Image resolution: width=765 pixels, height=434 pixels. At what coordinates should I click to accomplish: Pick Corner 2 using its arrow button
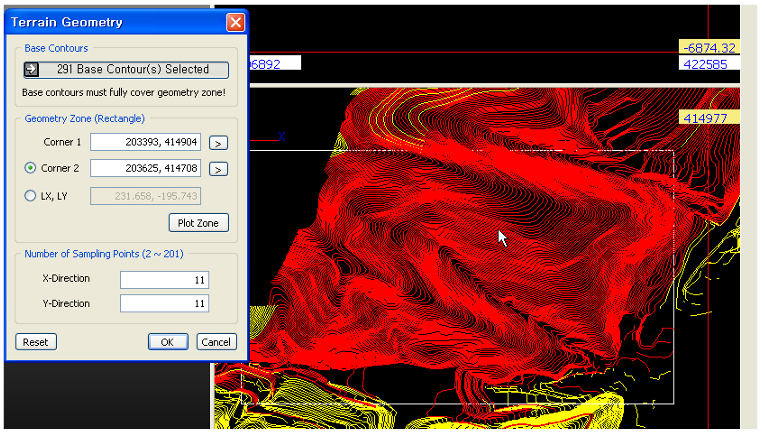click(219, 169)
